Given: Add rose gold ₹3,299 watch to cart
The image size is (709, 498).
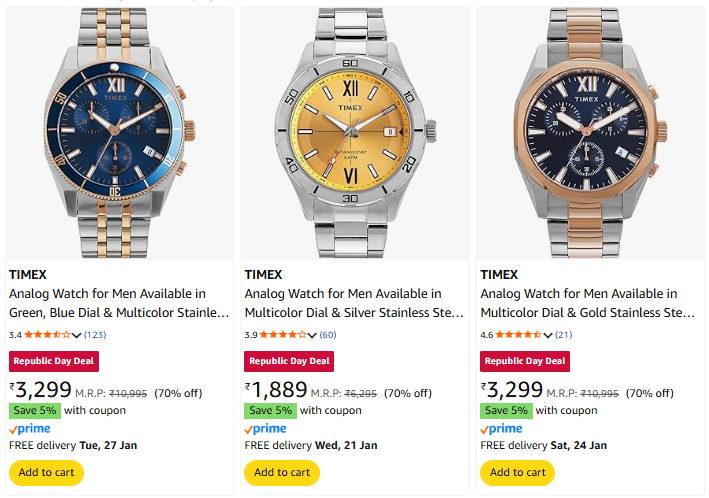Looking at the screenshot, I should (518, 472).
